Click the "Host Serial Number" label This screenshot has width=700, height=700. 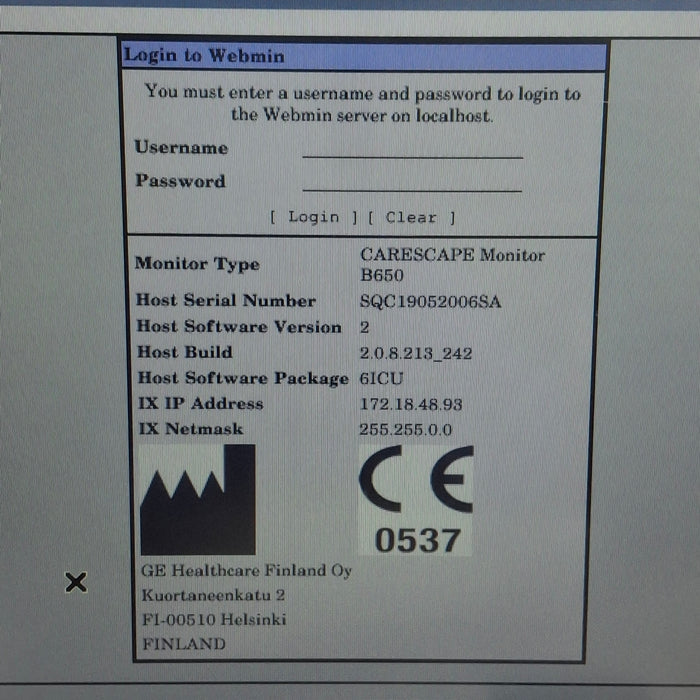pos(226,300)
